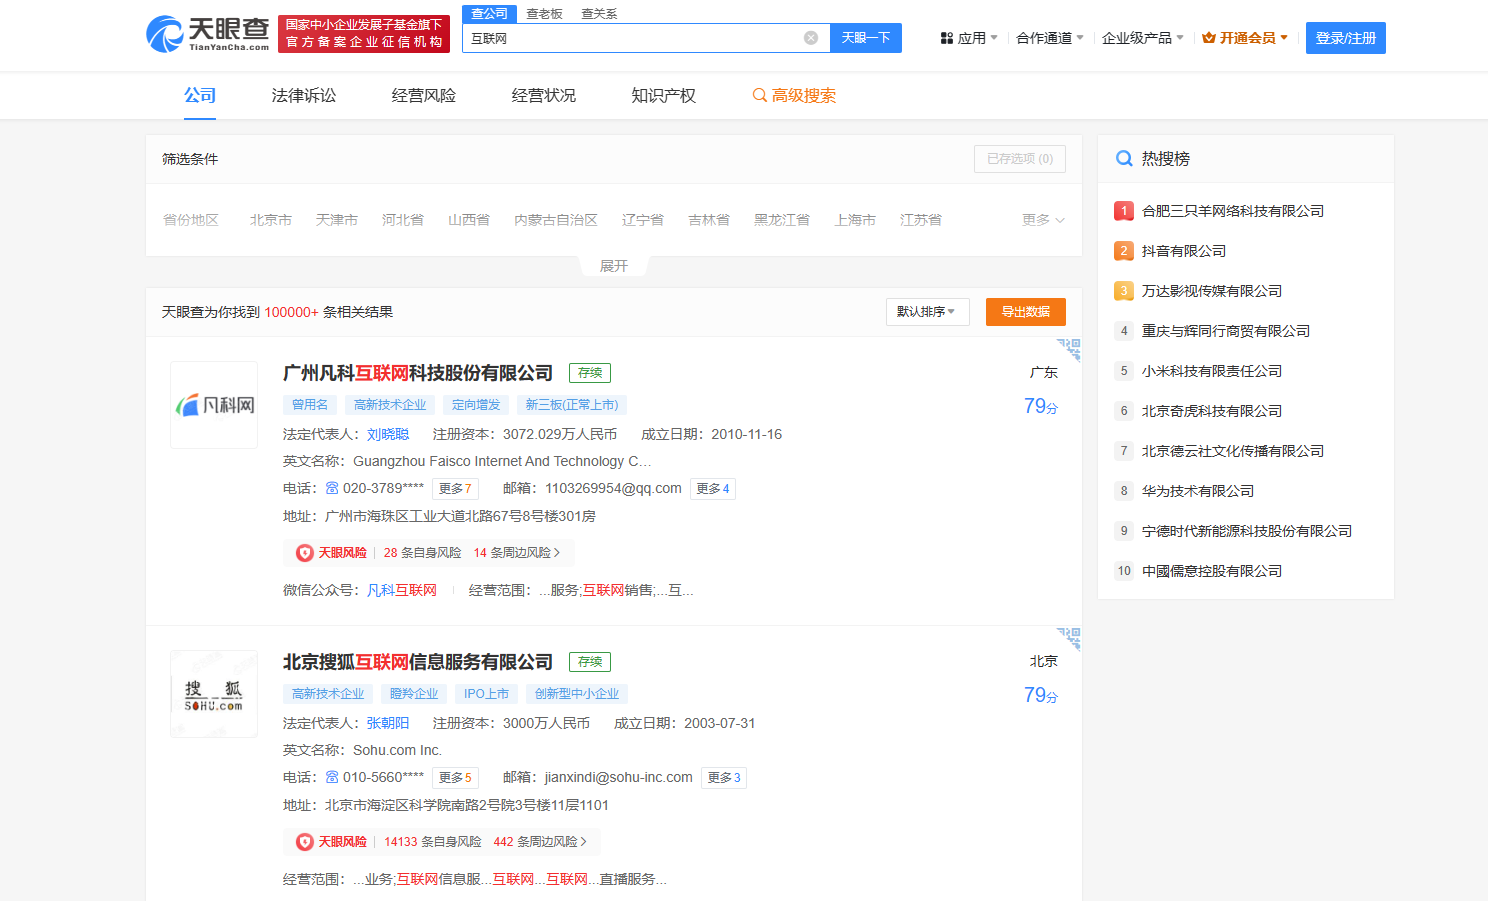Click the IPO上市 tag

click(x=487, y=694)
